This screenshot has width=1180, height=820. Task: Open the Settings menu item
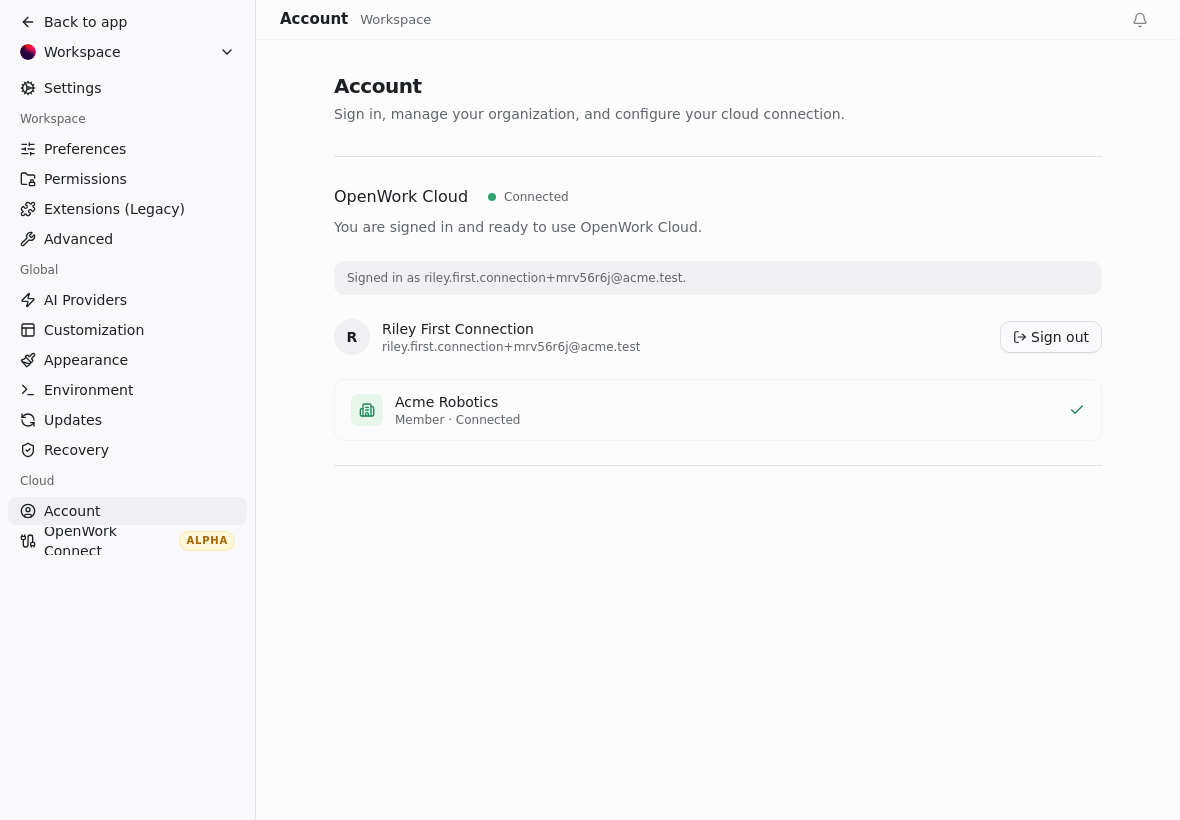click(x=127, y=88)
